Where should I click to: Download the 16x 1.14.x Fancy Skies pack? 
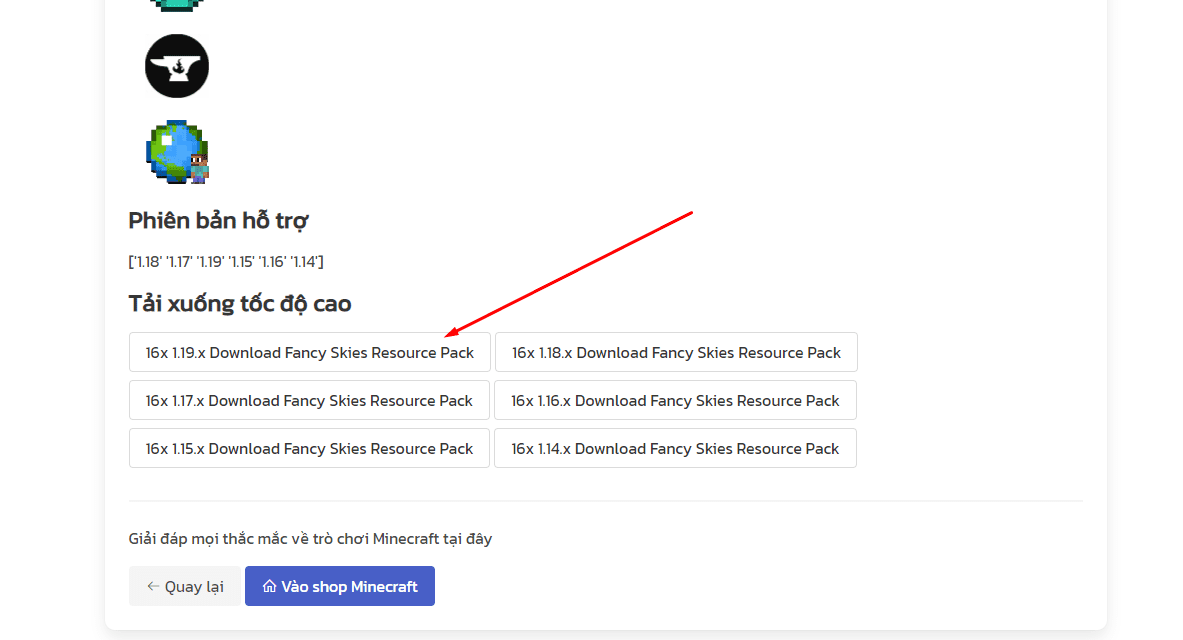pyautogui.click(x=675, y=449)
